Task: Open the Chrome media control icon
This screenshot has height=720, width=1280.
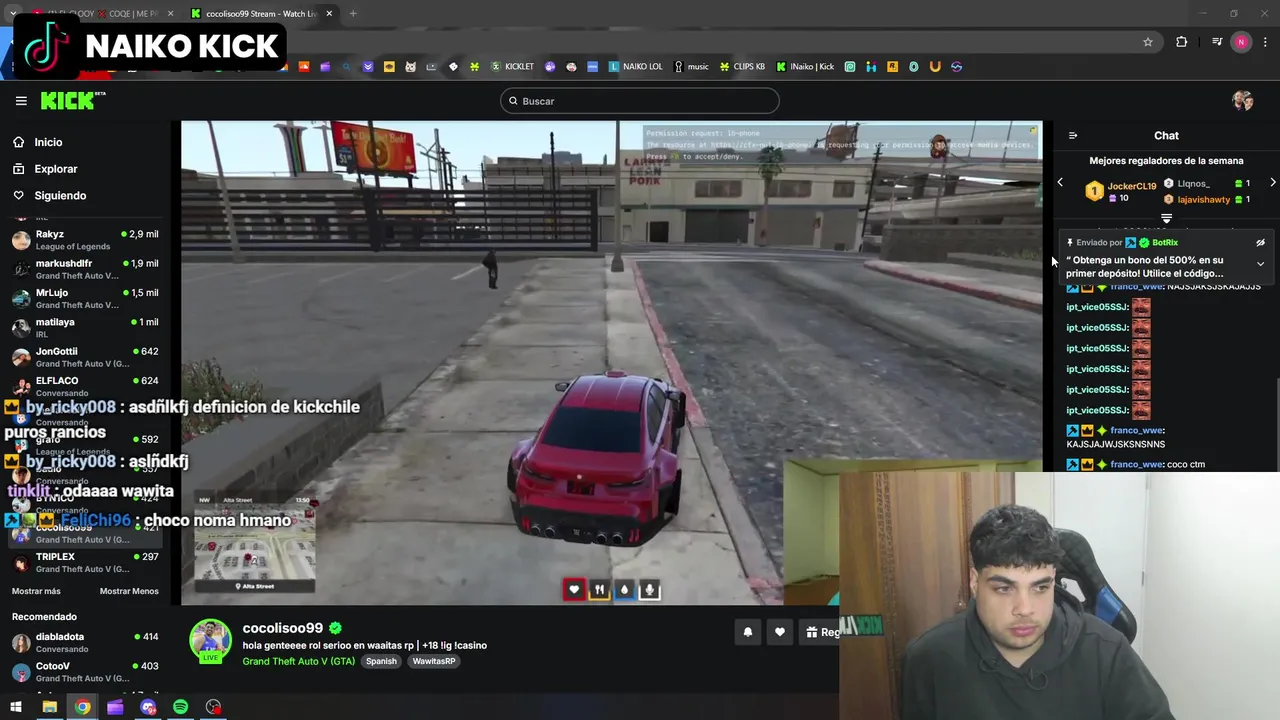Action: (x=1216, y=42)
